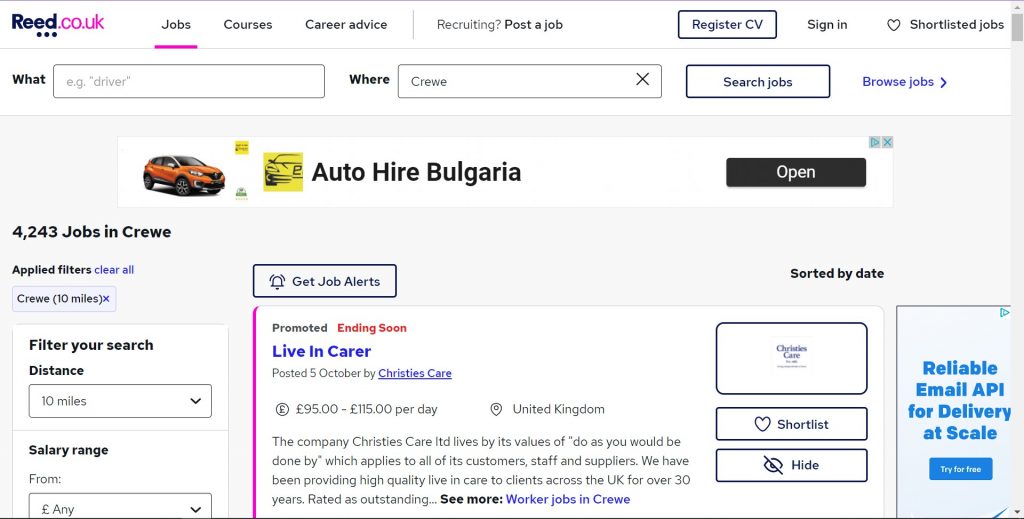
Task: Click the Filter your search heading
Action: (91, 345)
